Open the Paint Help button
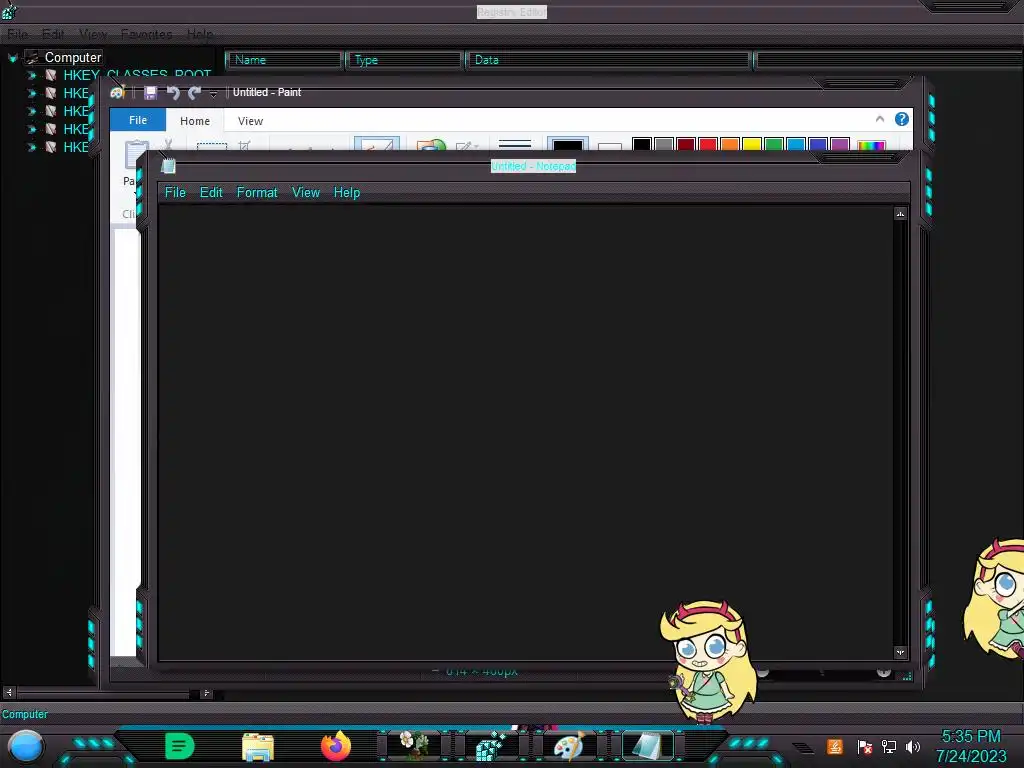Screen dimensions: 1024x768 [x=902, y=119]
